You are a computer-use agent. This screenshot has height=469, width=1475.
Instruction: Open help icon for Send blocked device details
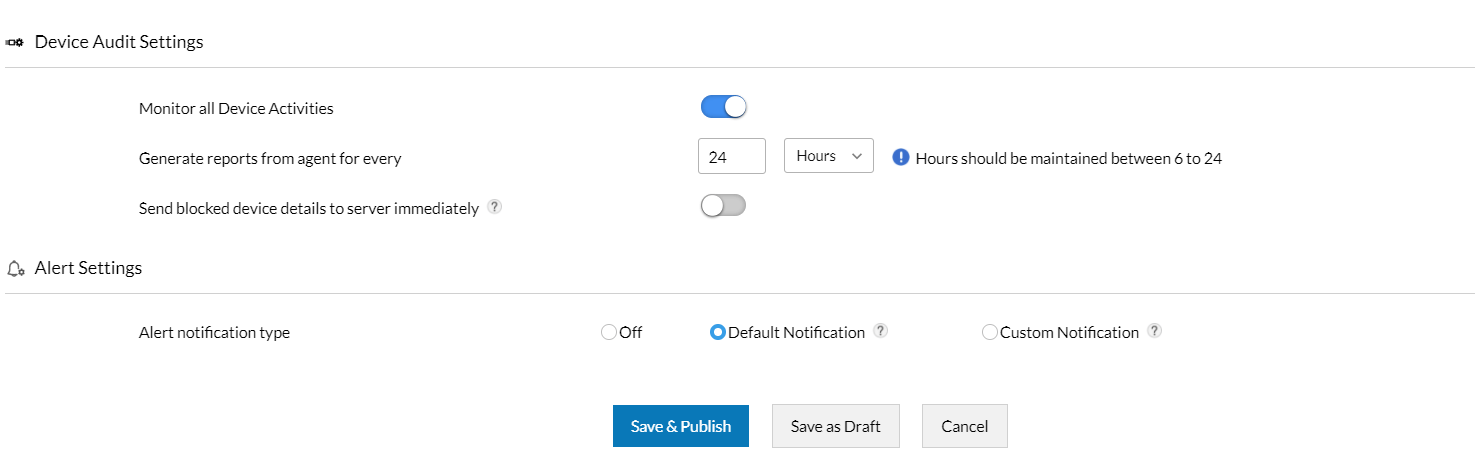click(494, 208)
